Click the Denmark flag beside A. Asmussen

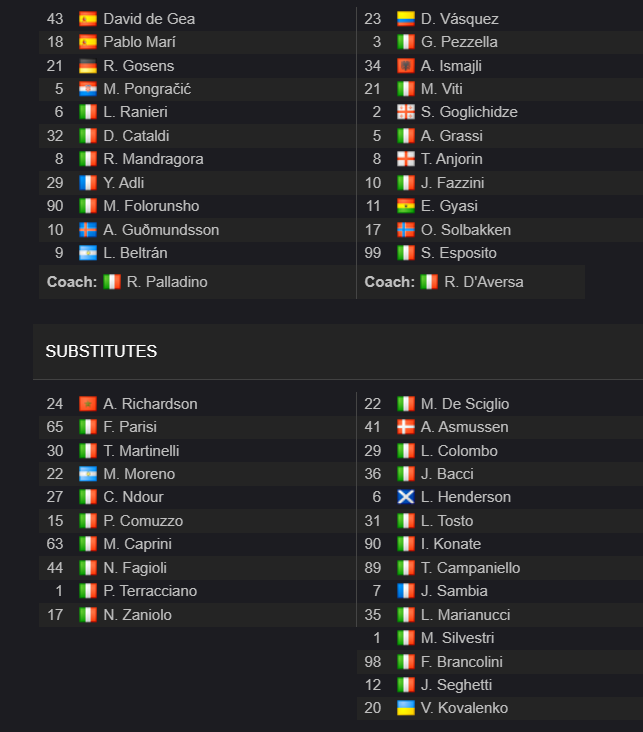406,427
